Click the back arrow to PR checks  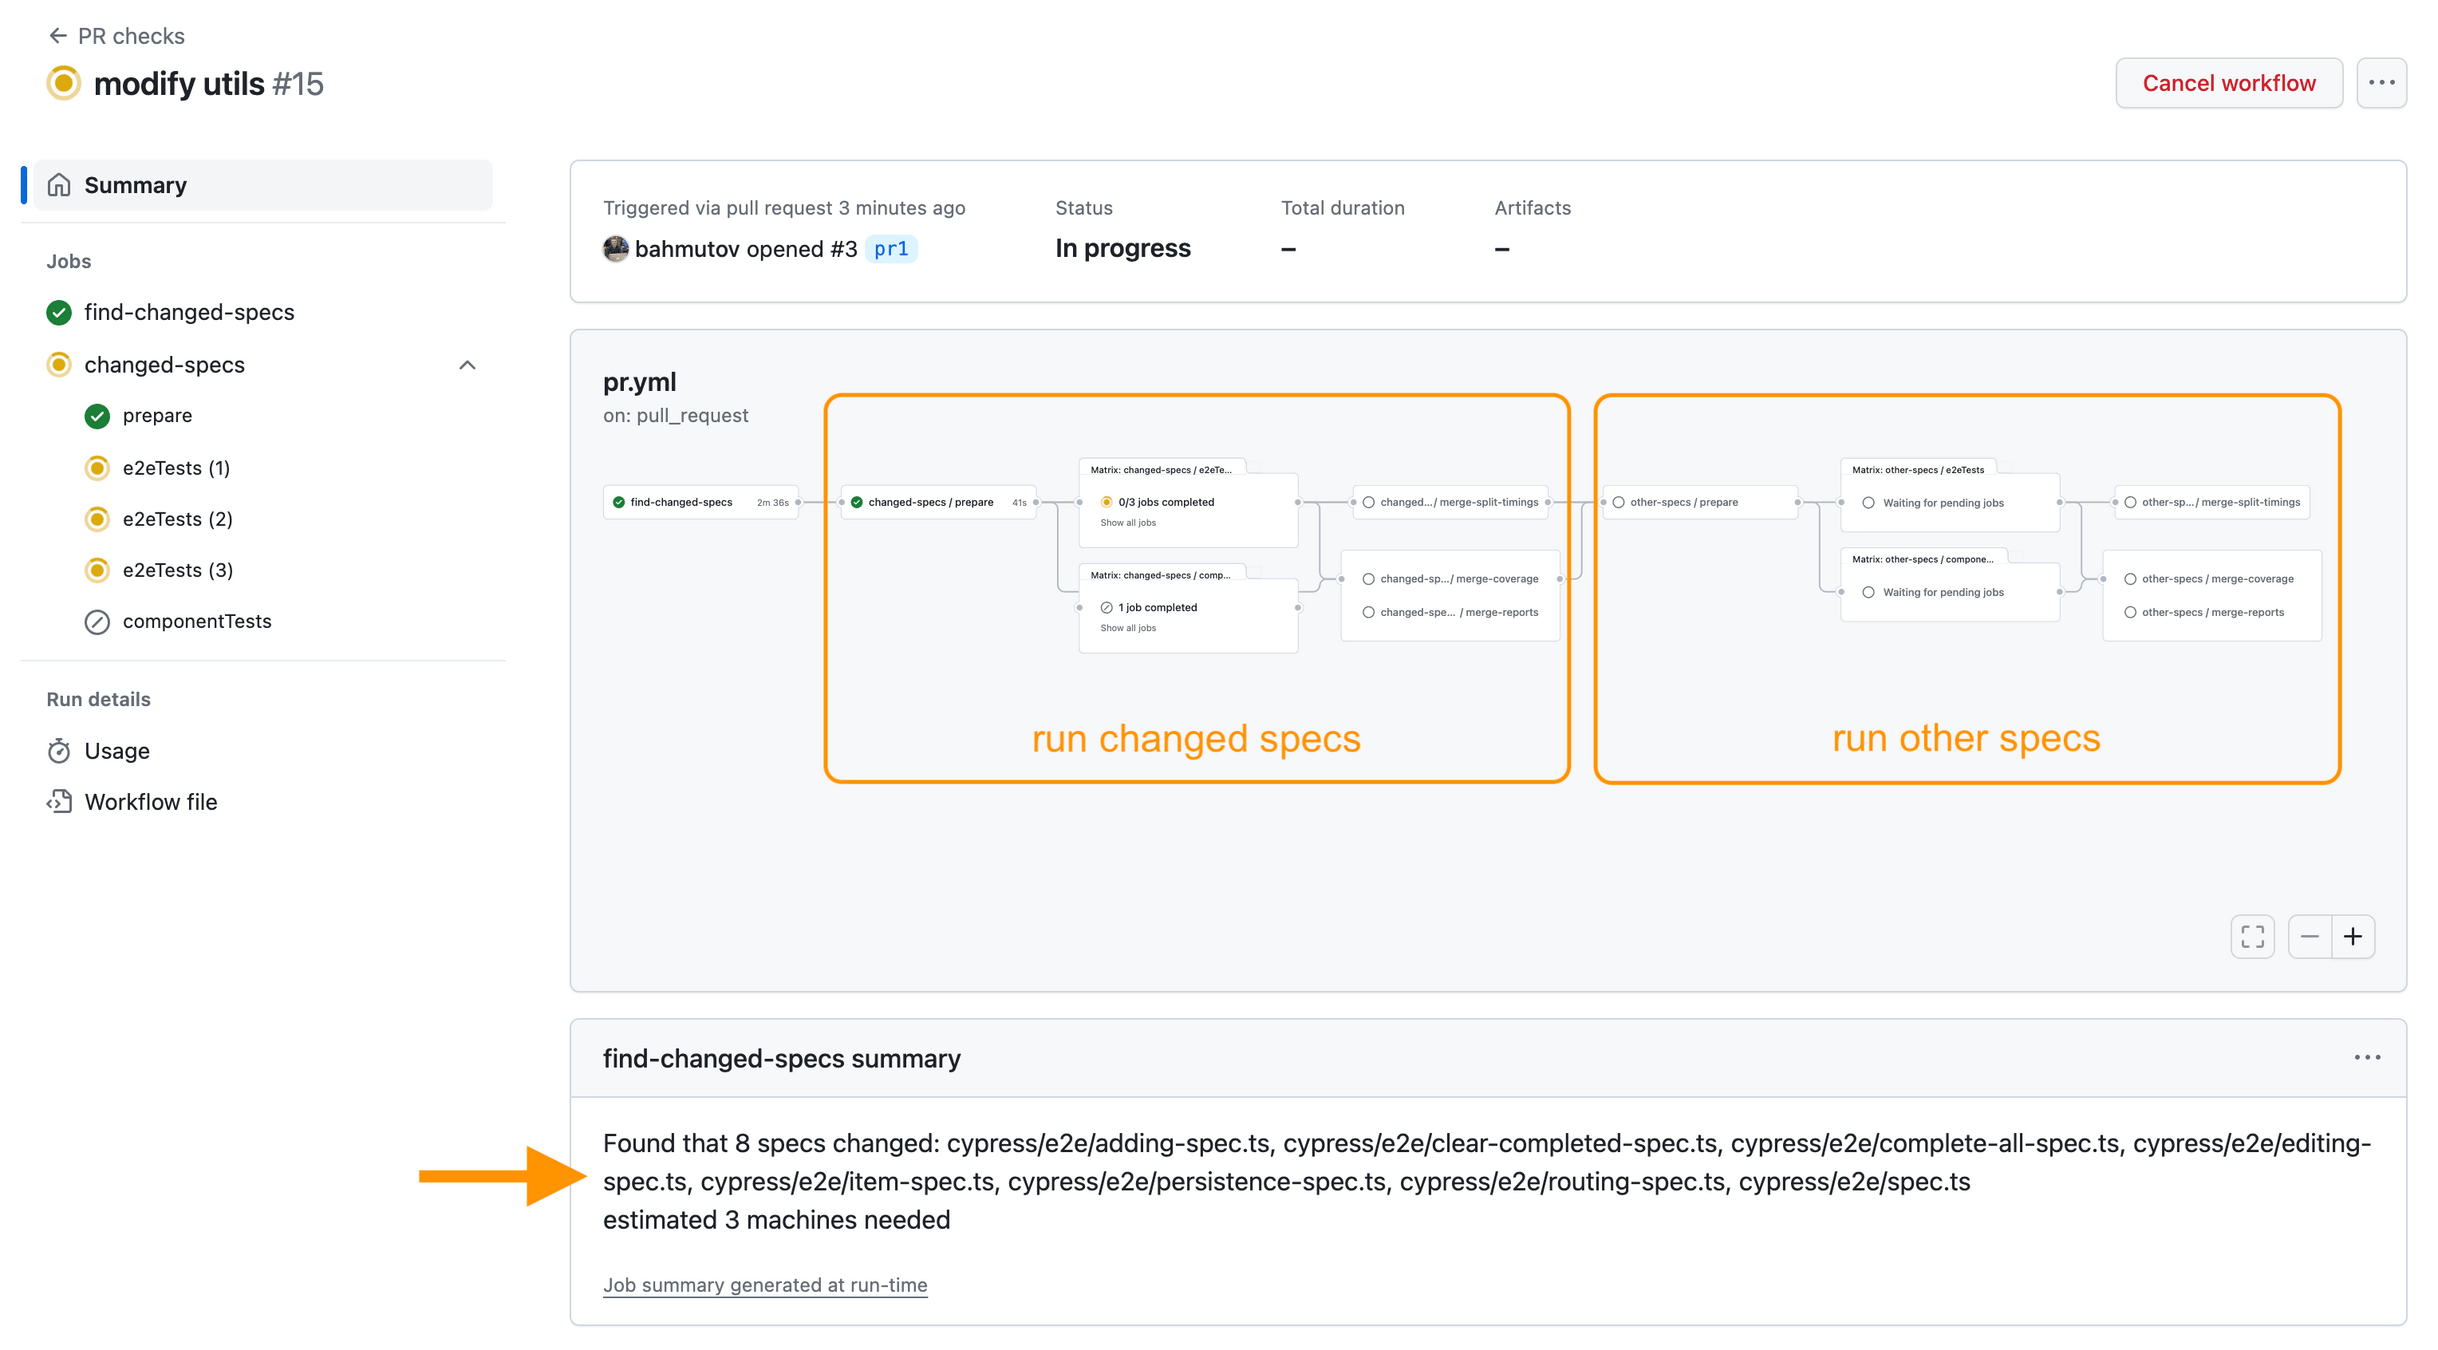pos(57,36)
